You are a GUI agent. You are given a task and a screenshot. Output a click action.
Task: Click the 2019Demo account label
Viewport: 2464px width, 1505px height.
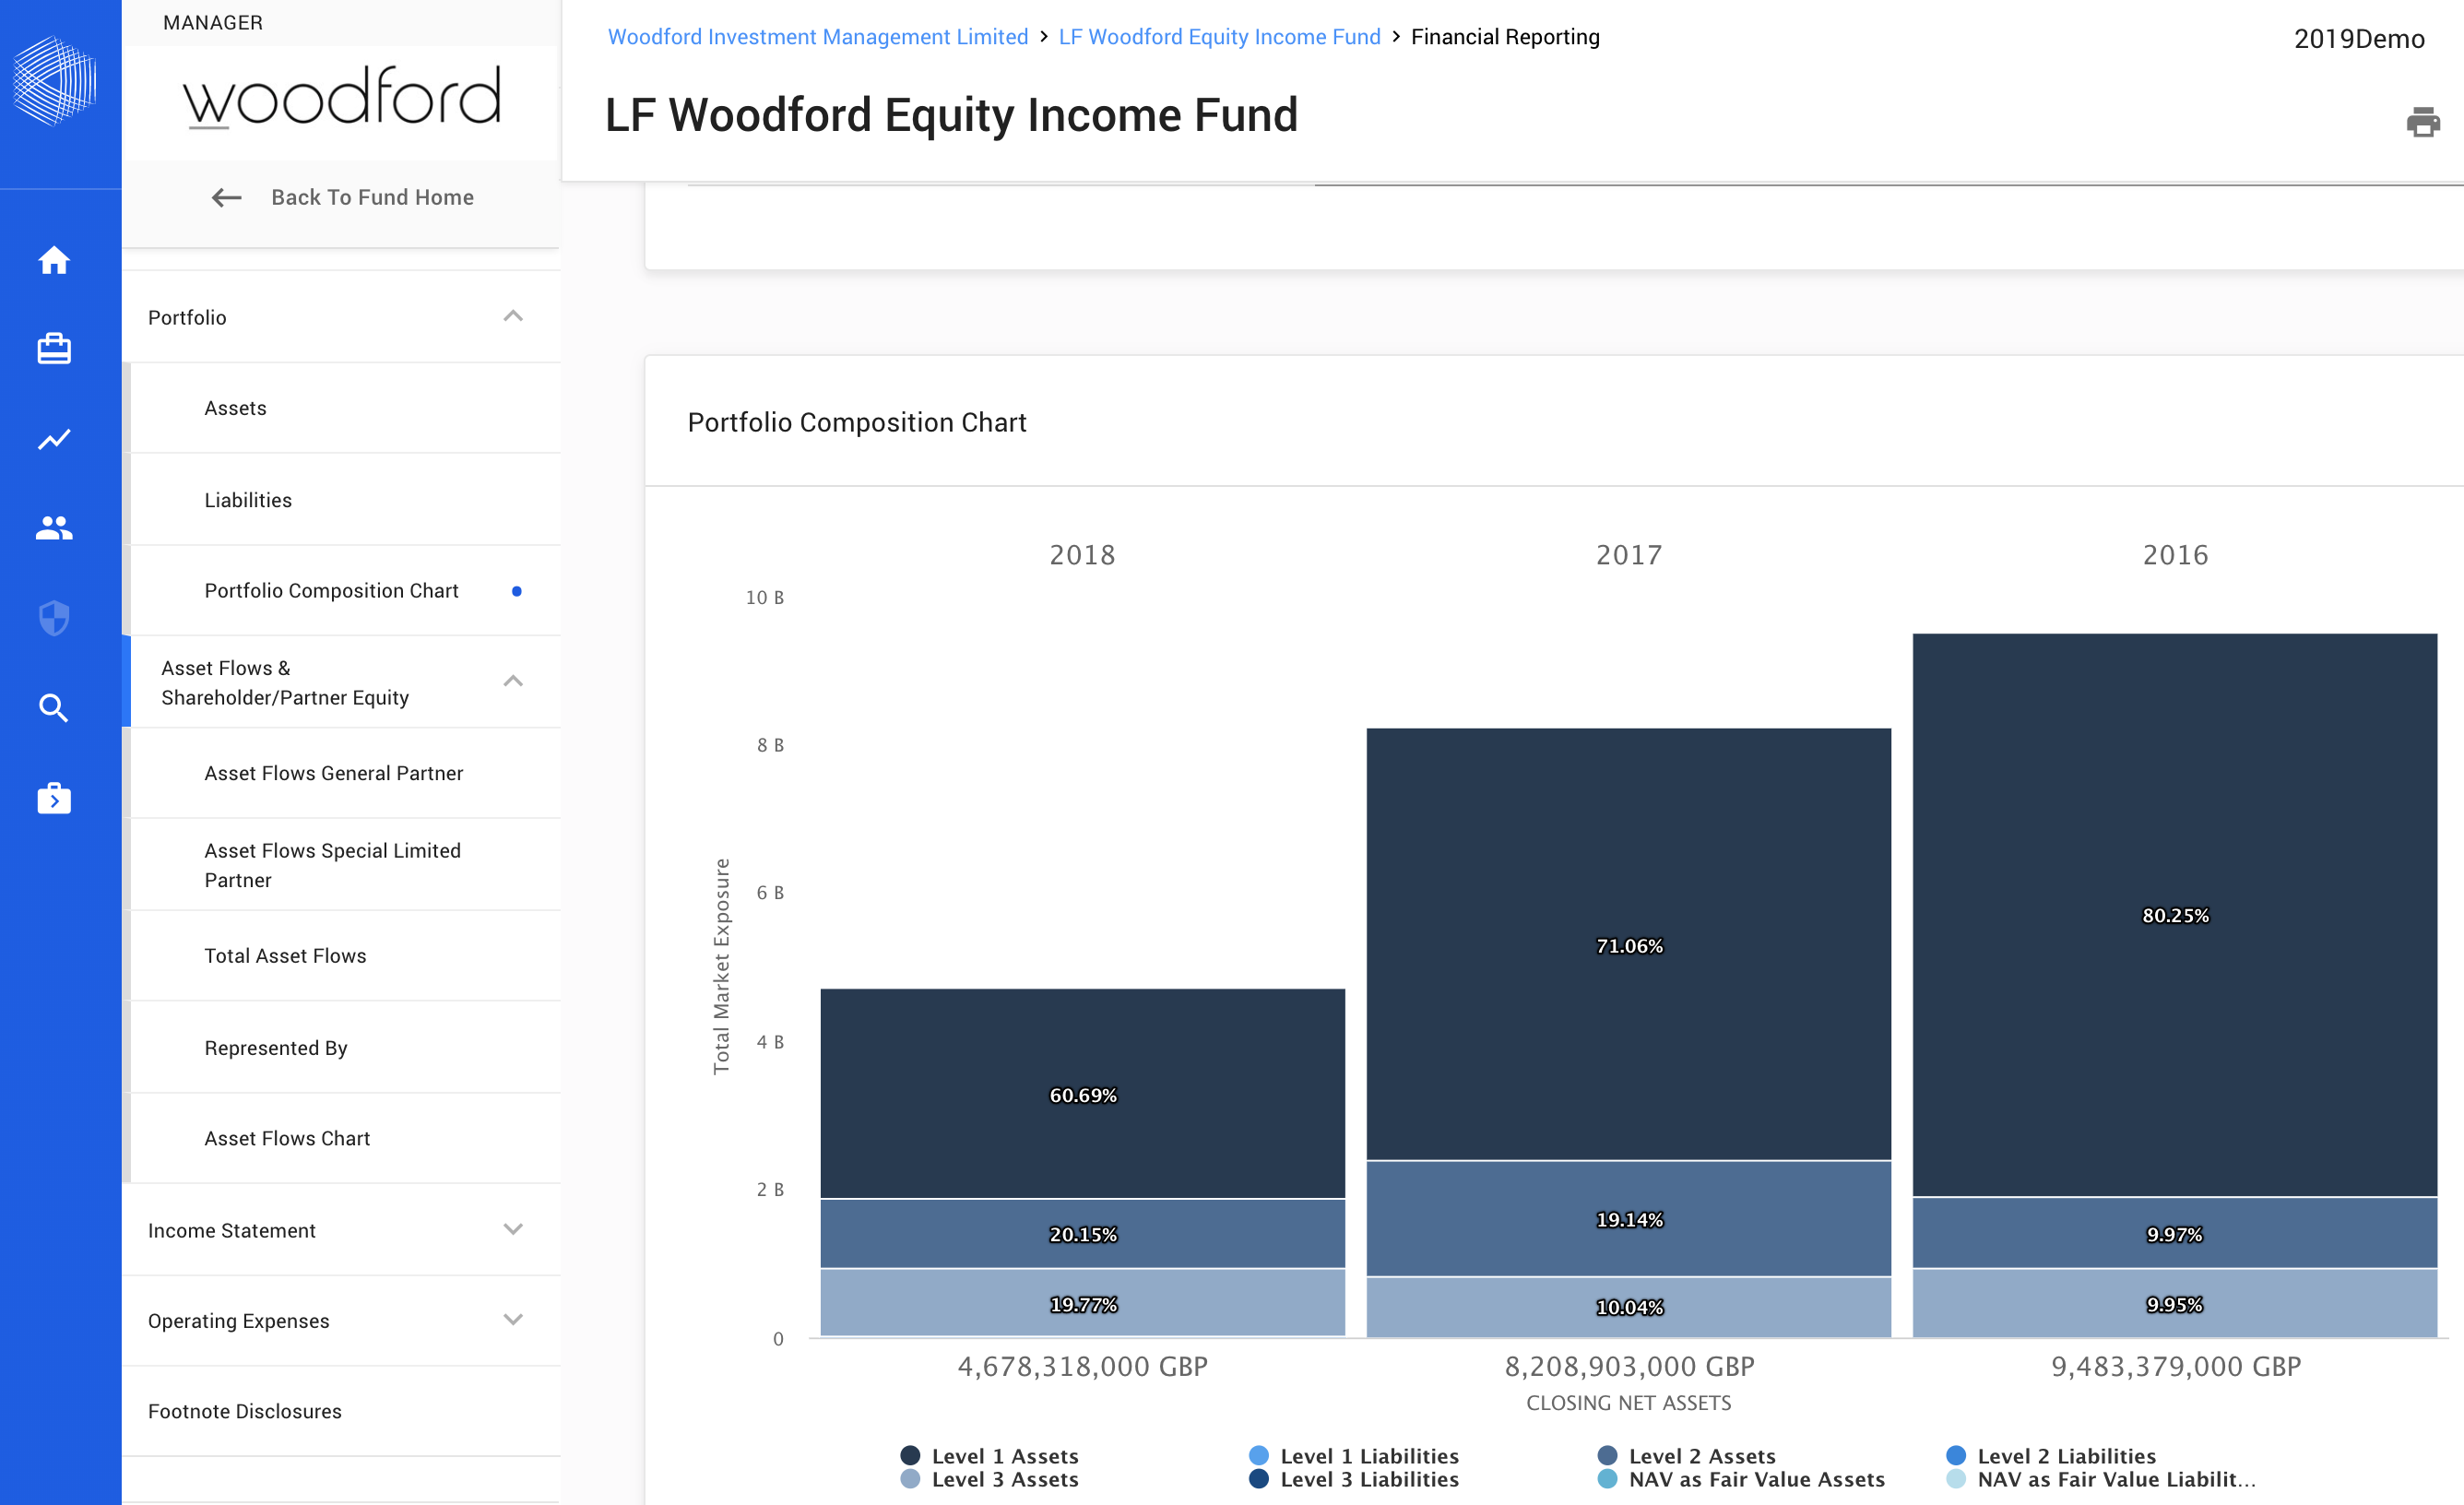pyautogui.click(x=2359, y=39)
